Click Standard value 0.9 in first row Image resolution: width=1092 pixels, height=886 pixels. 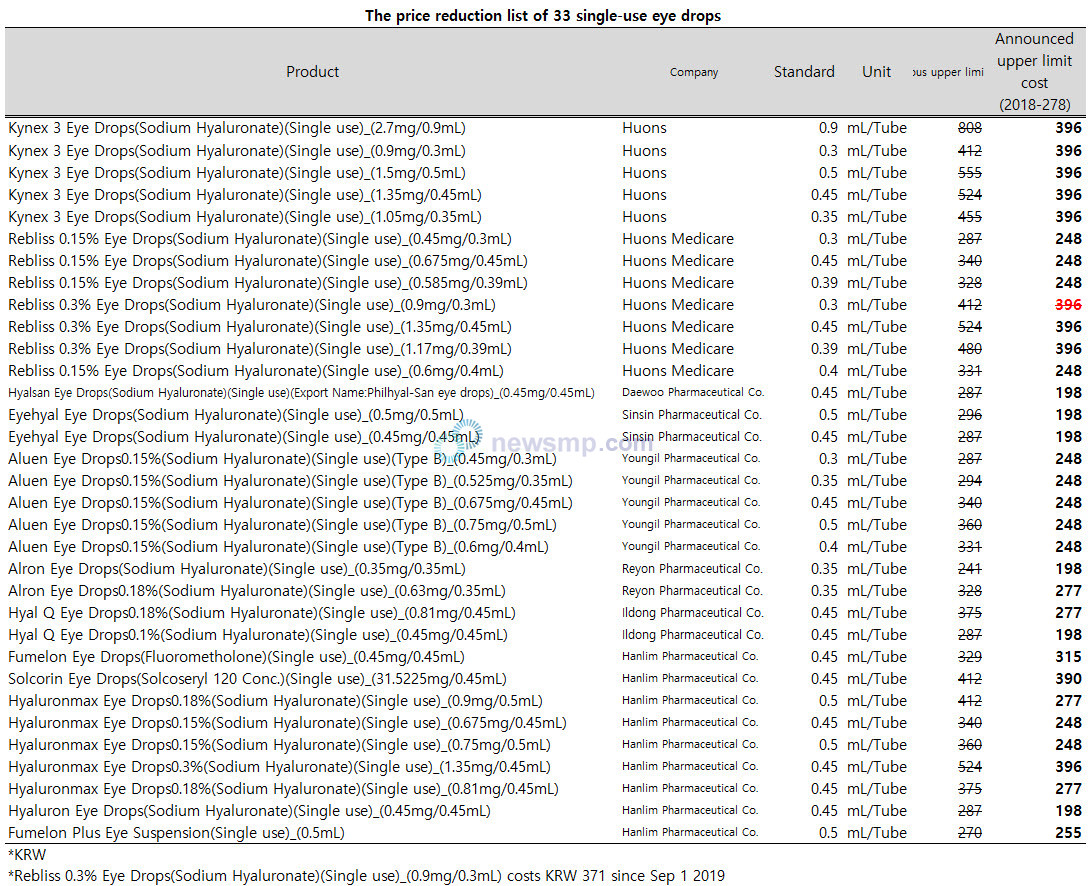pyautogui.click(x=828, y=128)
